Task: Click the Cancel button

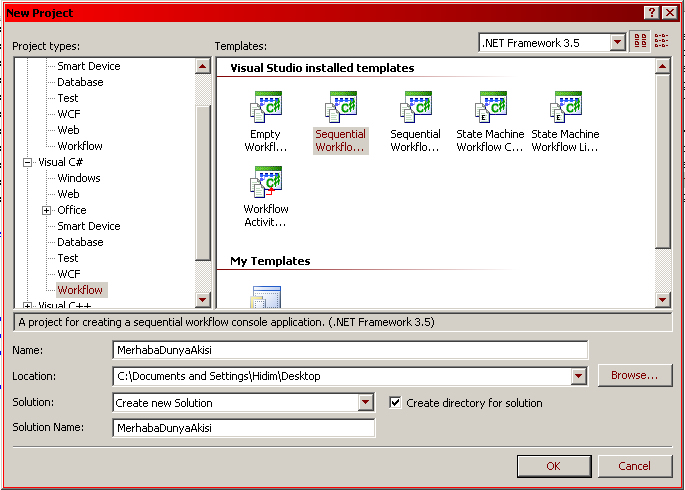Action: [x=635, y=466]
